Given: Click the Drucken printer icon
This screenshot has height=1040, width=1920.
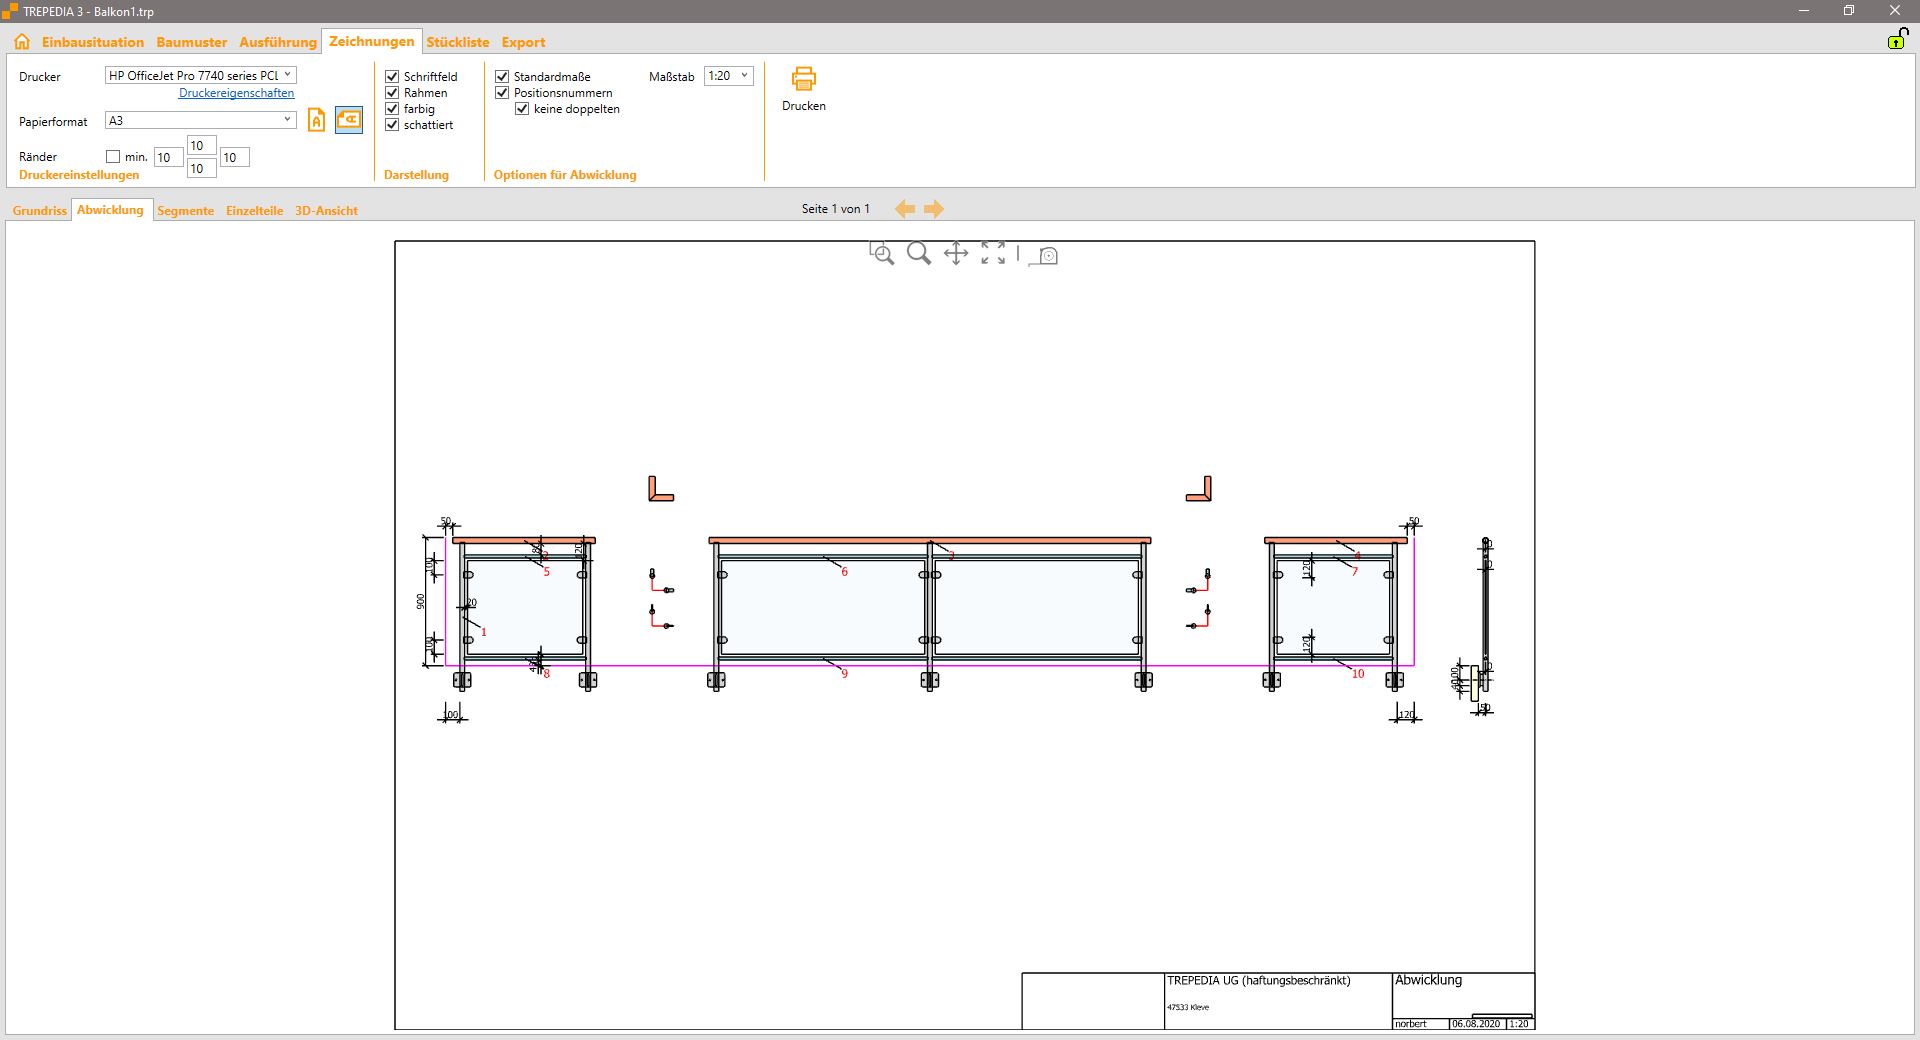Looking at the screenshot, I should (x=803, y=79).
